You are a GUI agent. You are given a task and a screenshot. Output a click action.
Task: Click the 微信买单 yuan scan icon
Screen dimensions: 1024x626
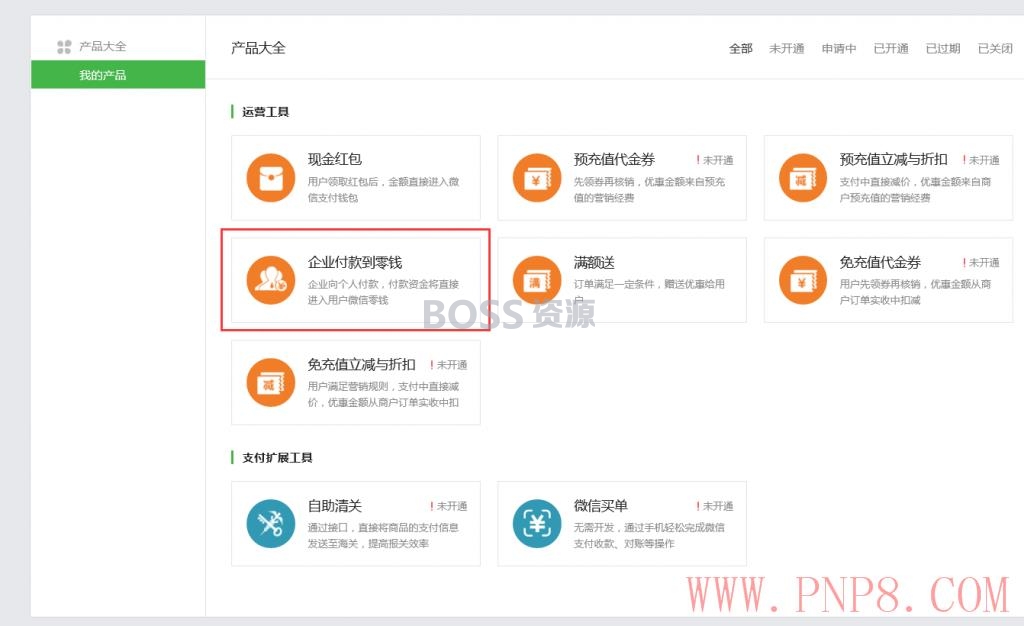tap(537, 524)
